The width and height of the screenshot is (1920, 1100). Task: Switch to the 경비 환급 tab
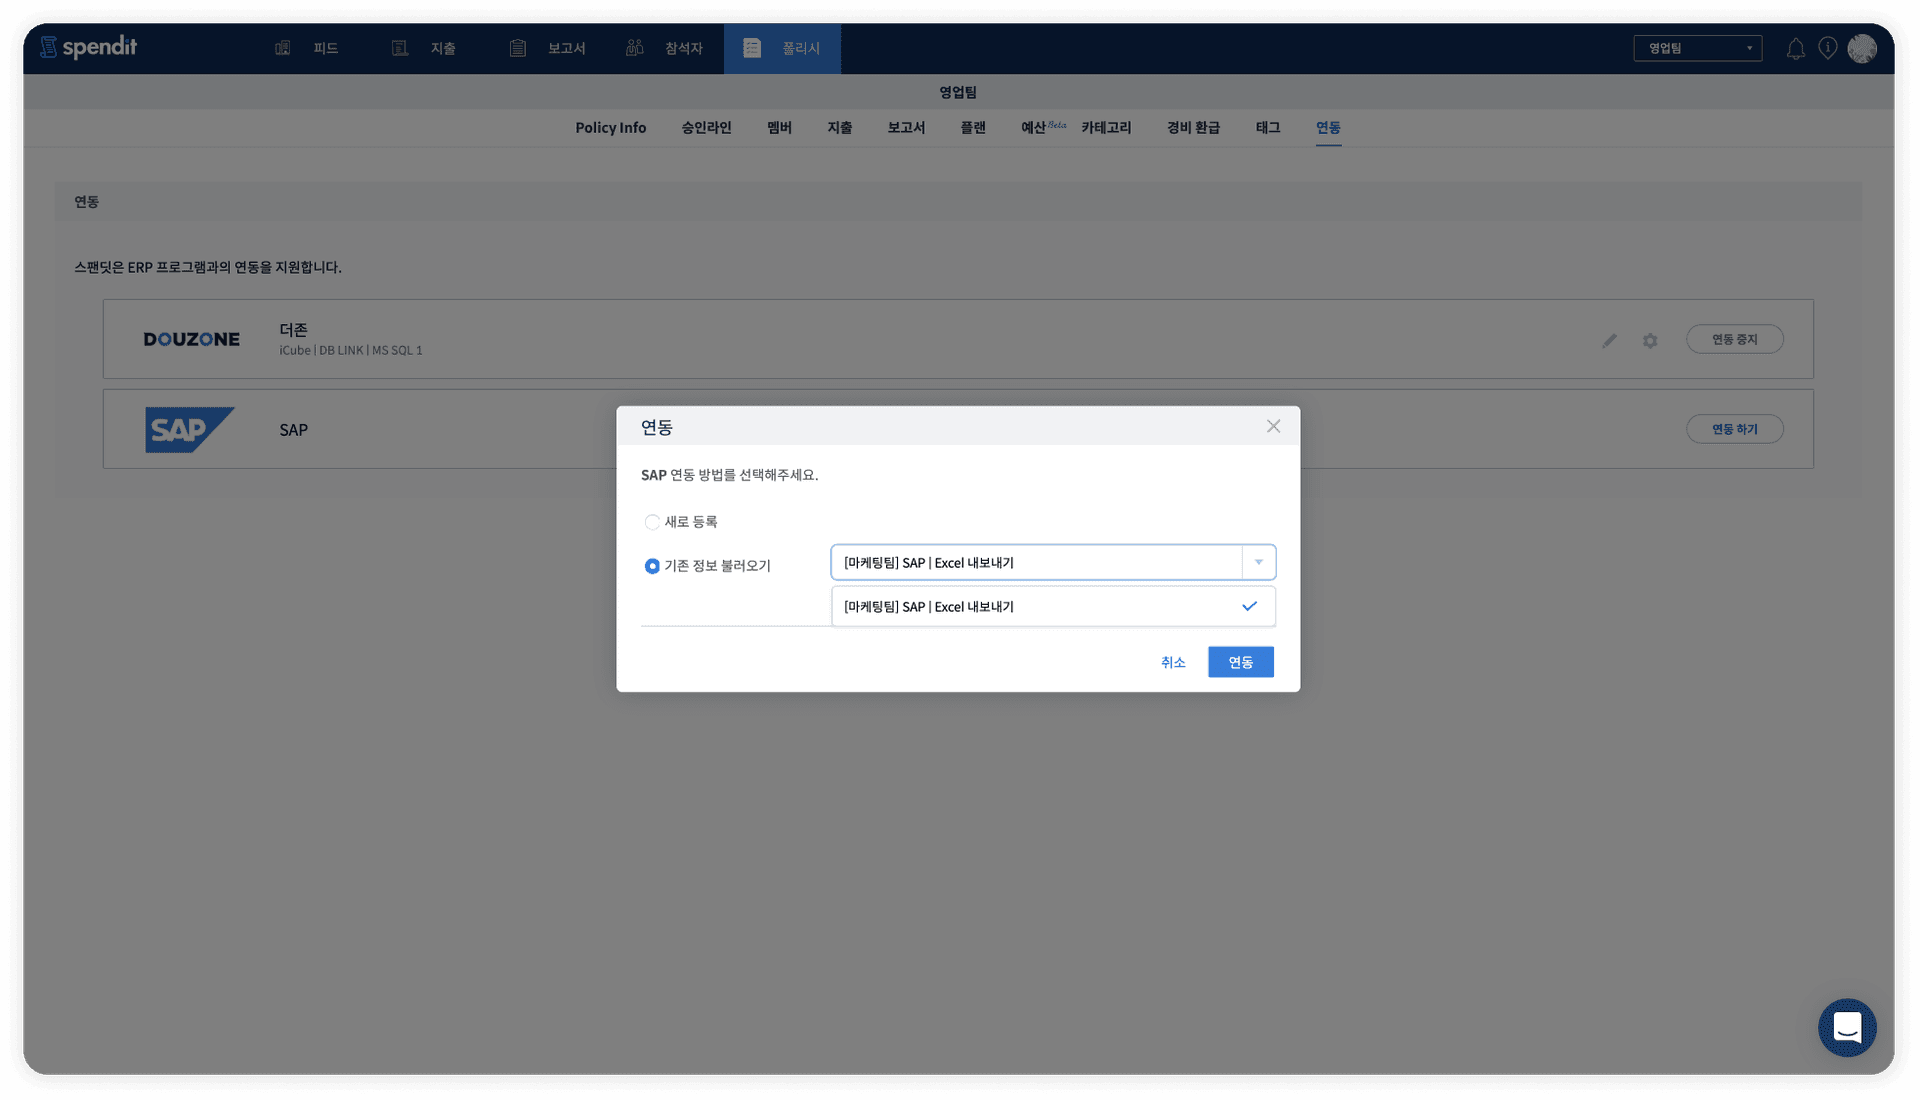pyautogui.click(x=1193, y=128)
